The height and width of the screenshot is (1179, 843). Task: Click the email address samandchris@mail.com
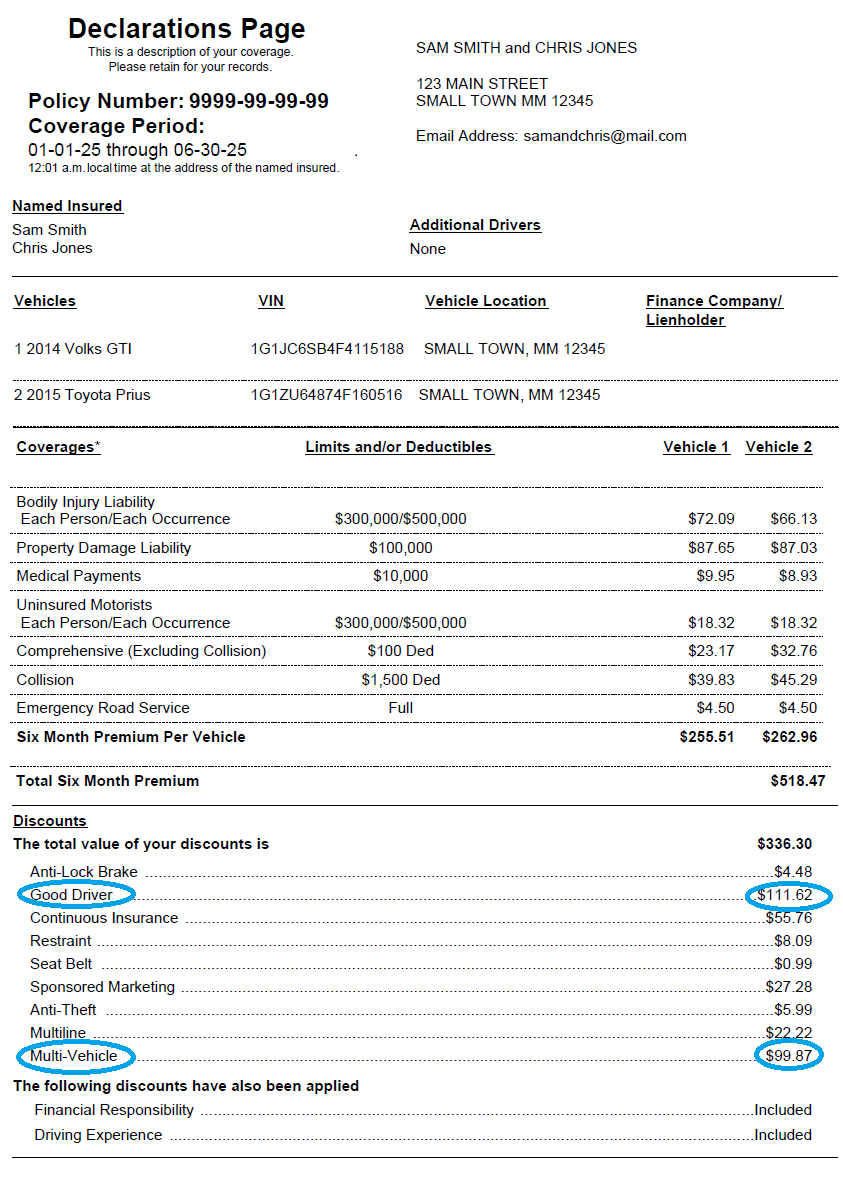point(604,136)
